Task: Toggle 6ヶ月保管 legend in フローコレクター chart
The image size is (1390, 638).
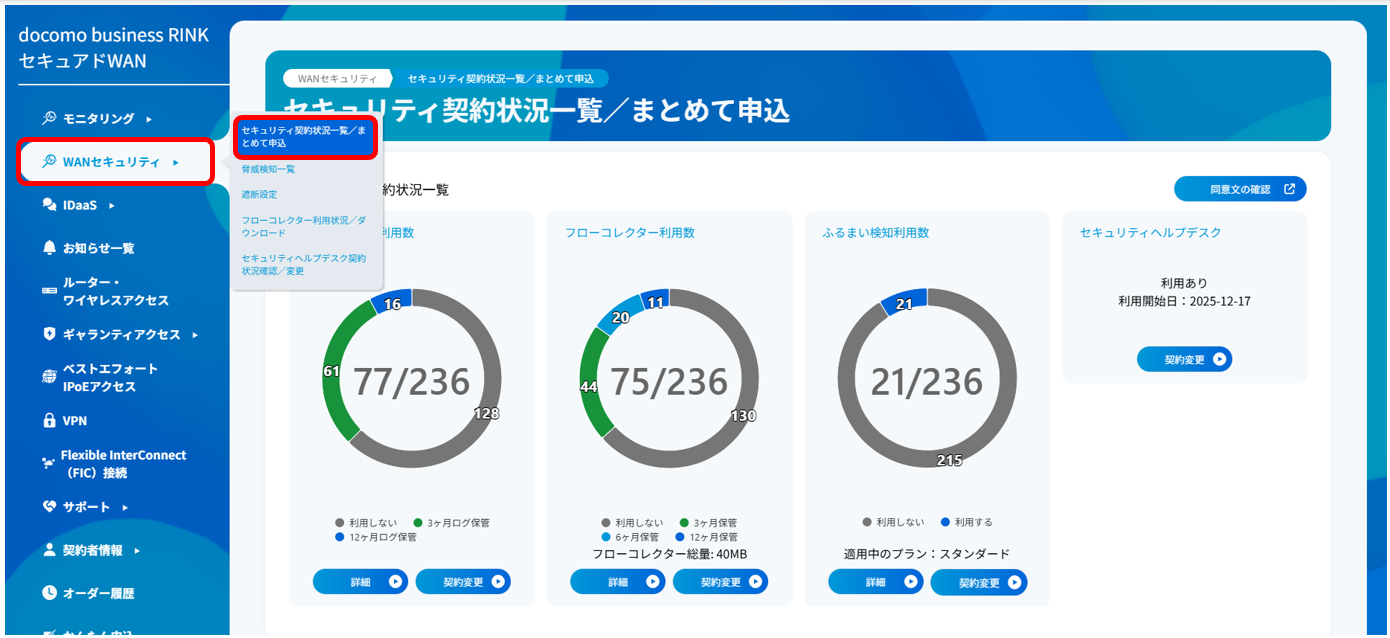Action: (x=629, y=537)
